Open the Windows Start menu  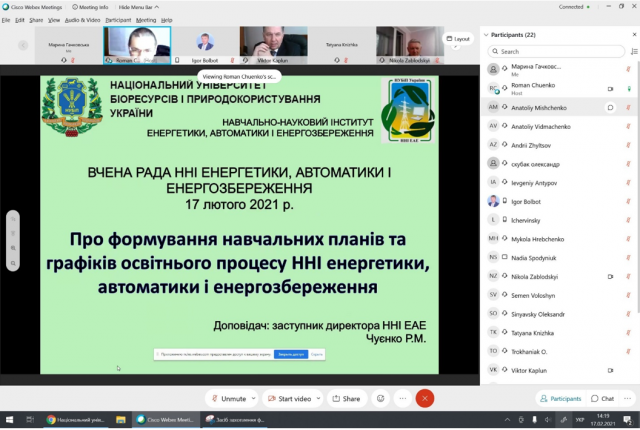pyautogui.click(x=9, y=420)
